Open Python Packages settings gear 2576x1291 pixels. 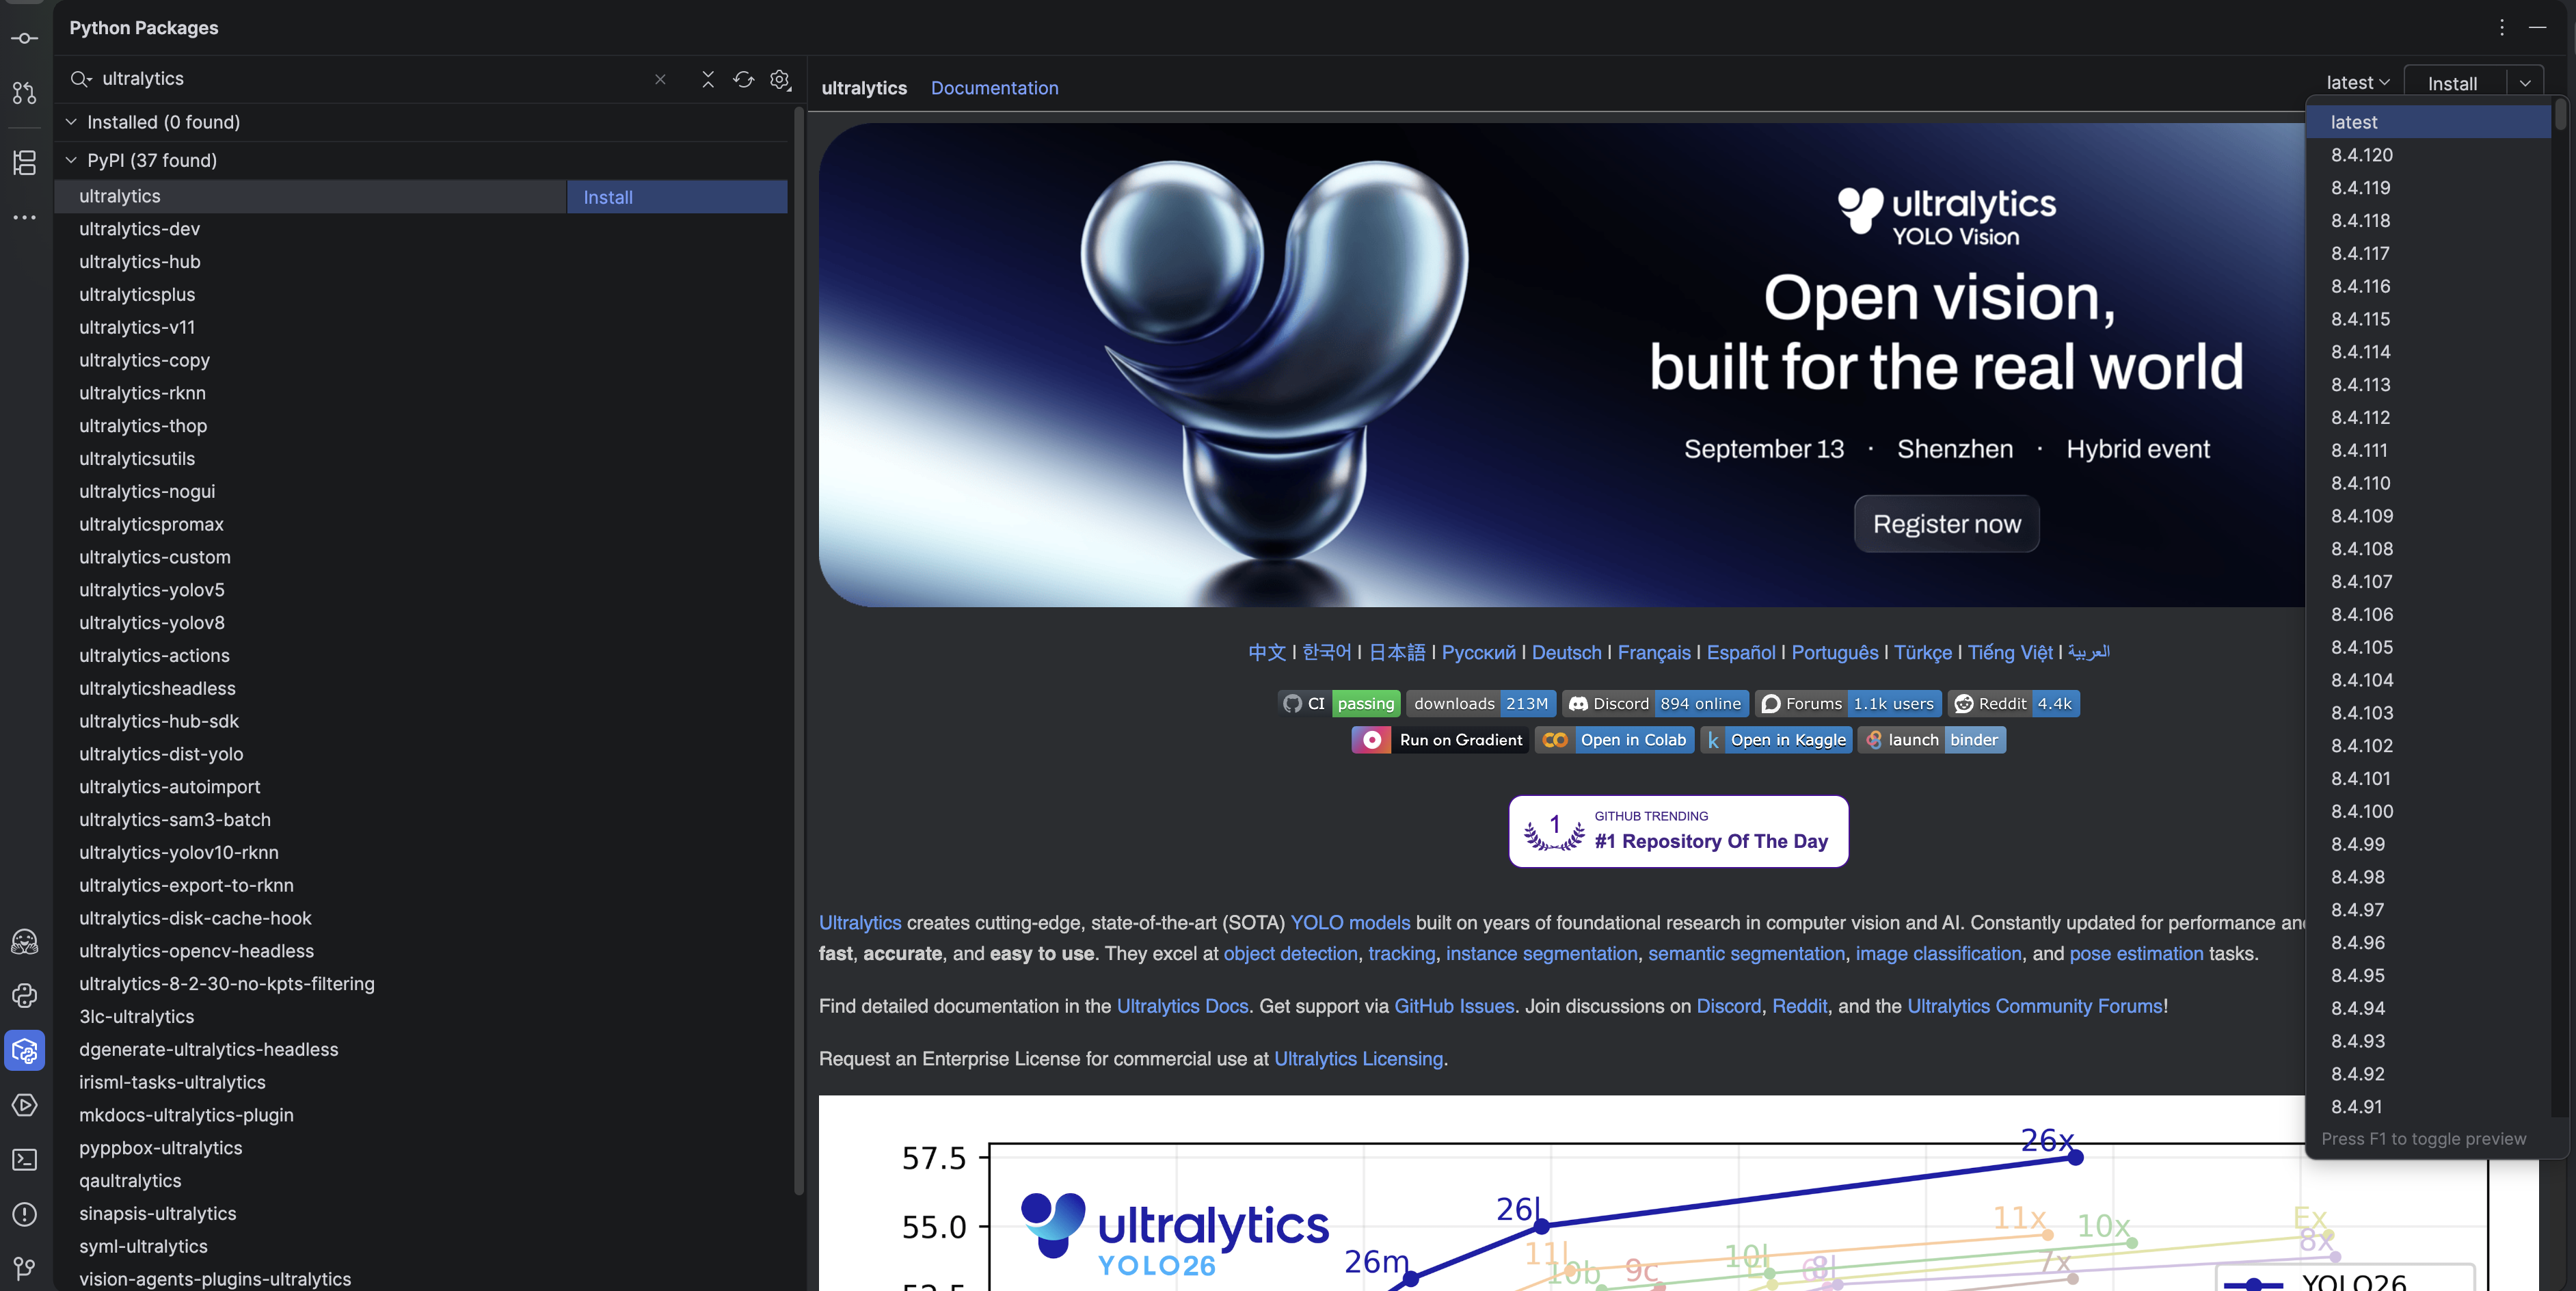click(780, 79)
